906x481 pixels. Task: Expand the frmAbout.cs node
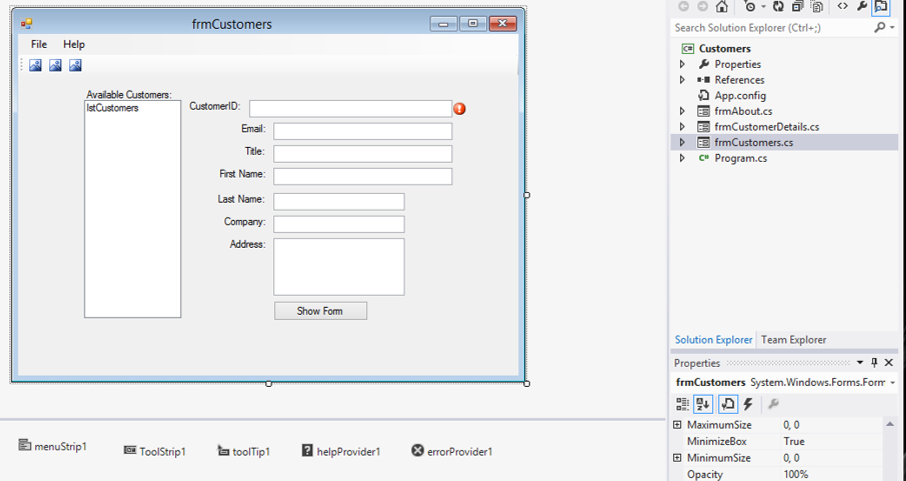point(682,111)
